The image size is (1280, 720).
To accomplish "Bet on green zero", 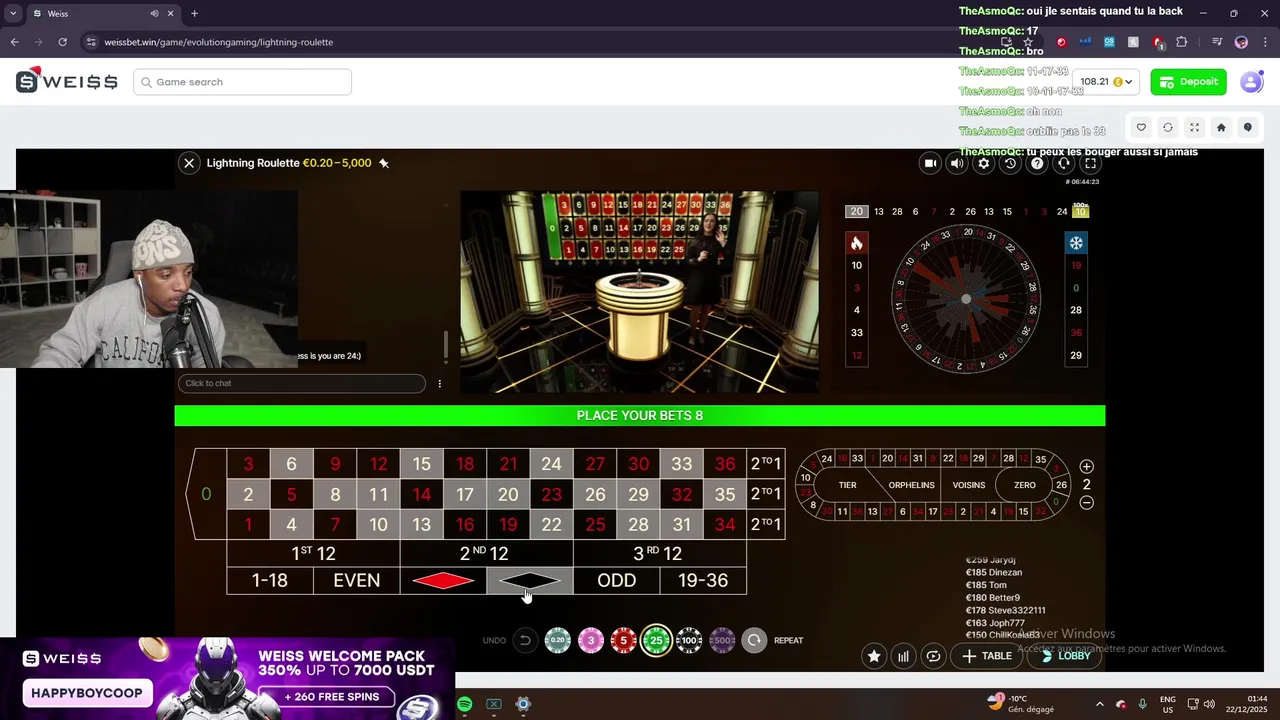I will coord(207,494).
